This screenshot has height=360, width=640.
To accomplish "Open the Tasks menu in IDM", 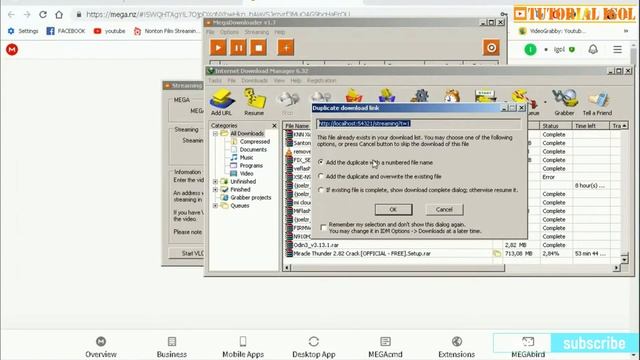I will pos(215,80).
